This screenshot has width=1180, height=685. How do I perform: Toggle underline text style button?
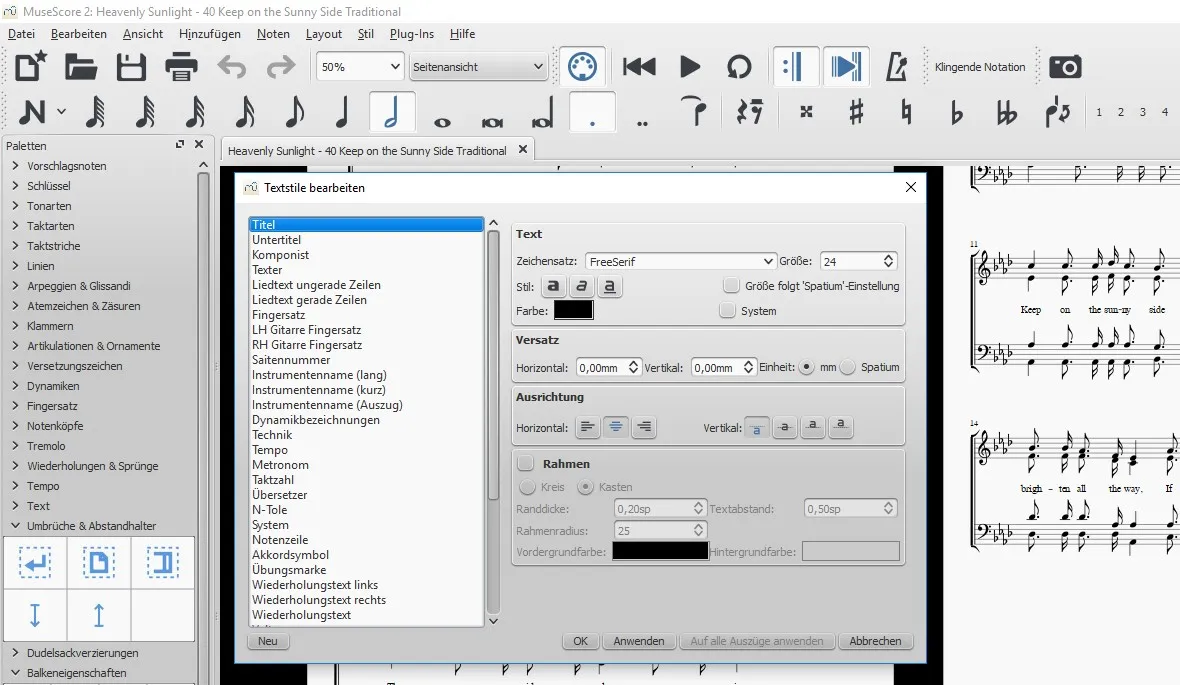coord(609,286)
